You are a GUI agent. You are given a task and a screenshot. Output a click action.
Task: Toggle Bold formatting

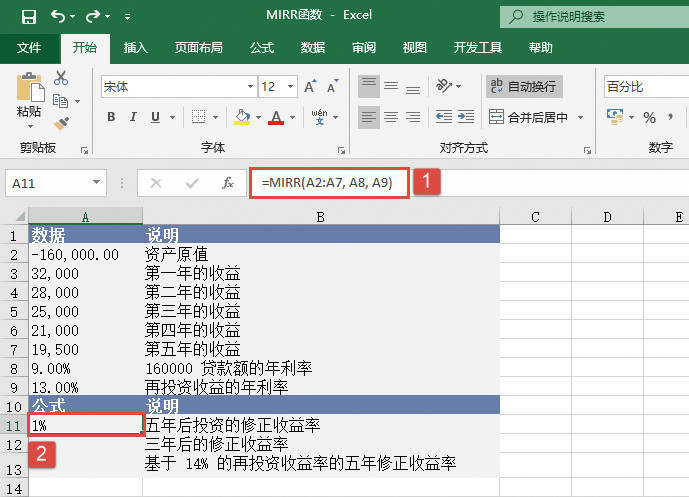click(x=111, y=118)
